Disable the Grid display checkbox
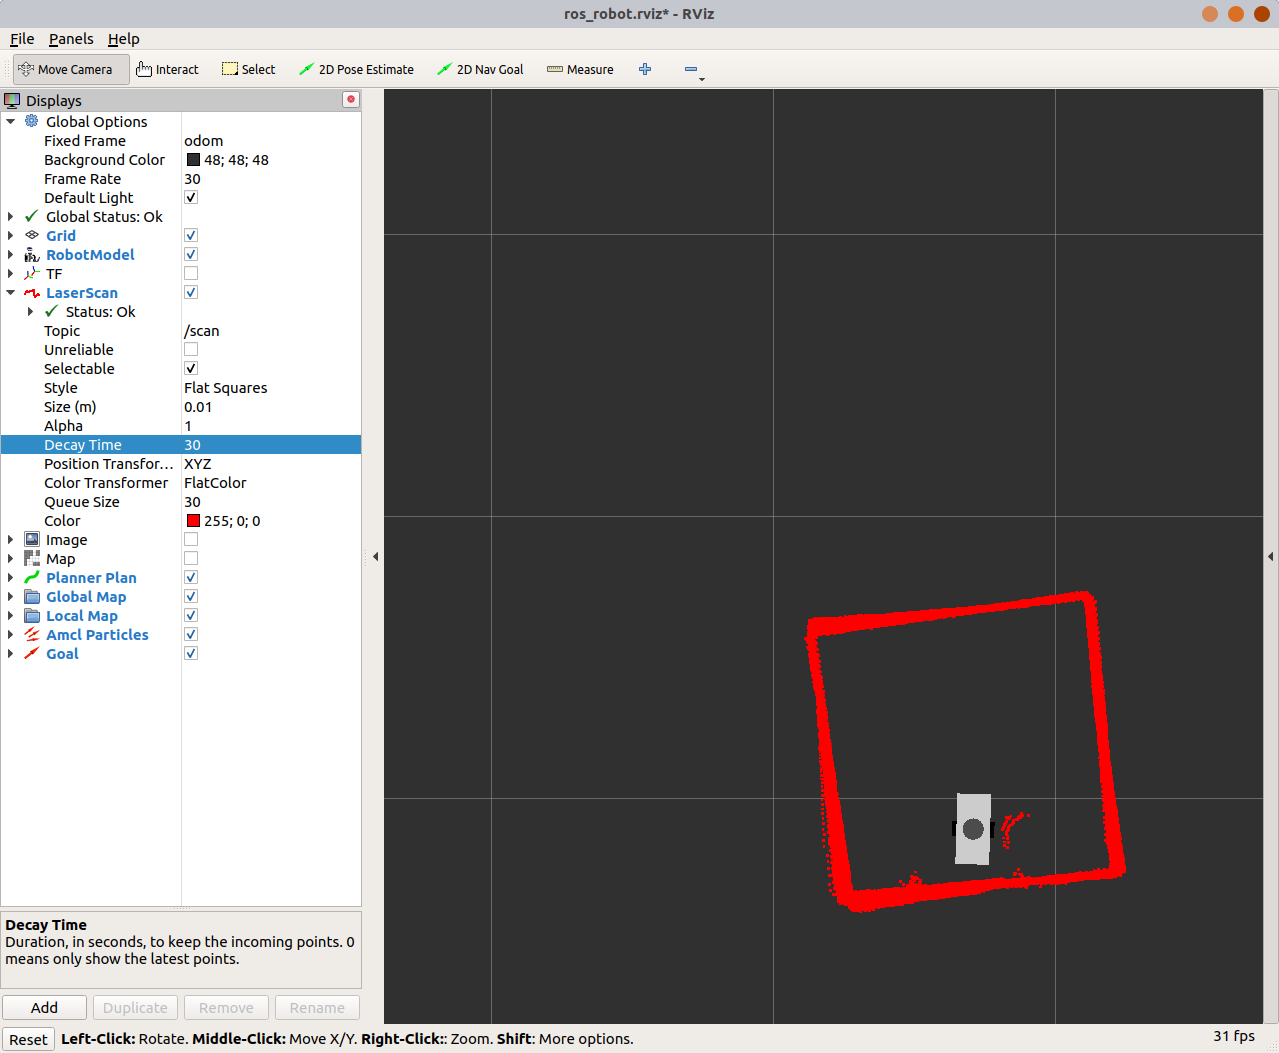1279x1053 pixels. [191, 235]
